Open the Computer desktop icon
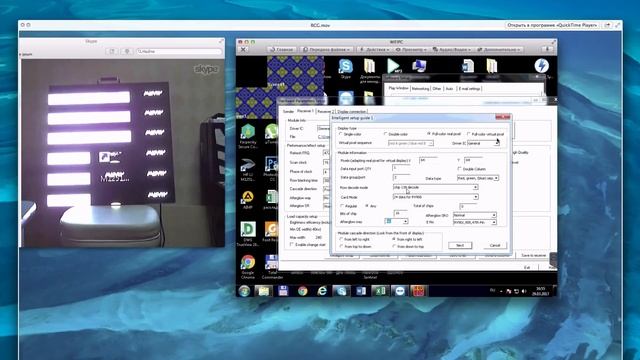The height and width of the screenshot is (360, 640). pyautogui.click(x=419, y=66)
